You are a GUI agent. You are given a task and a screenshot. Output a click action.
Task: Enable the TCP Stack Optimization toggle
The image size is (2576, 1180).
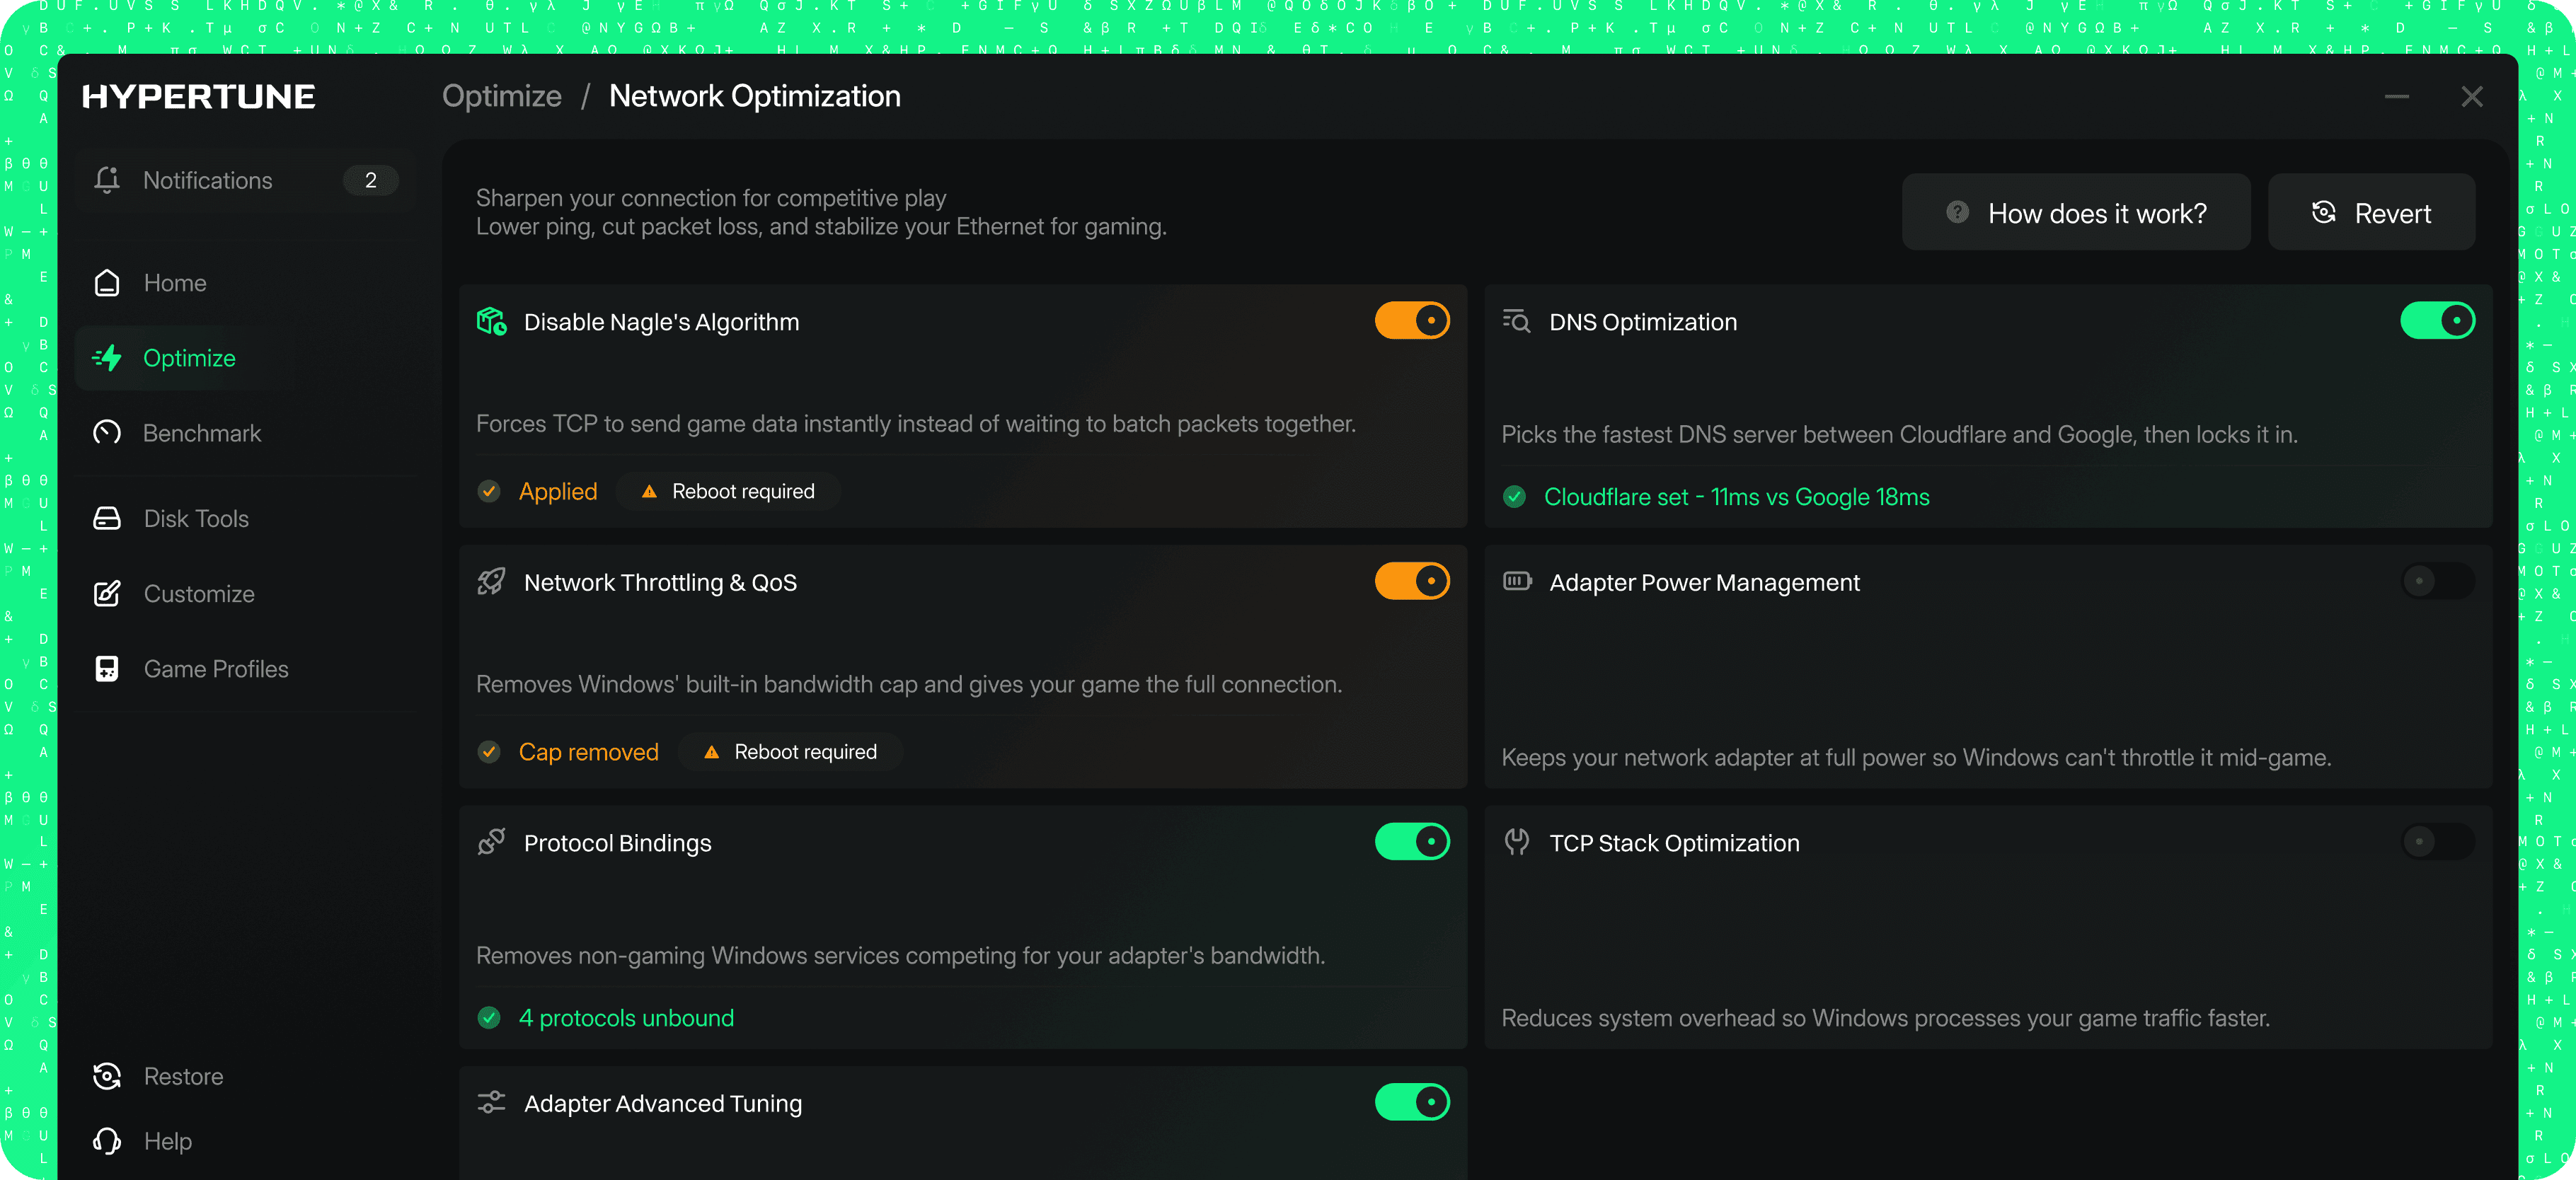click(x=2437, y=842)
